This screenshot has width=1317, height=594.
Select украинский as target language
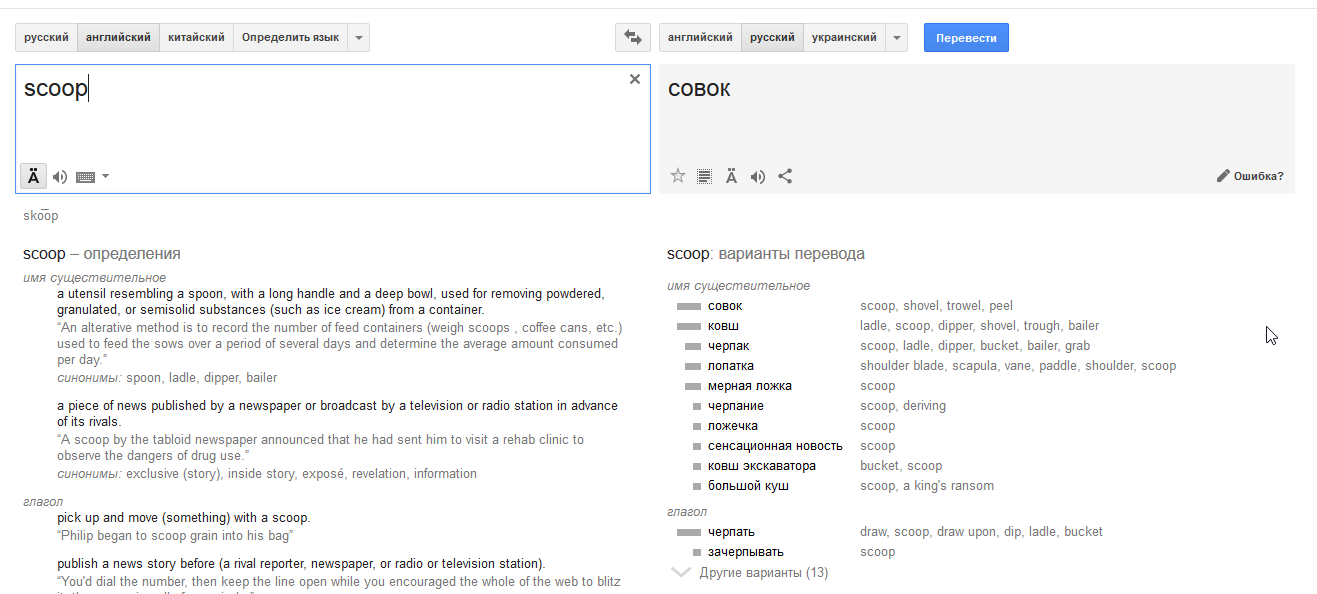point(844,38)
